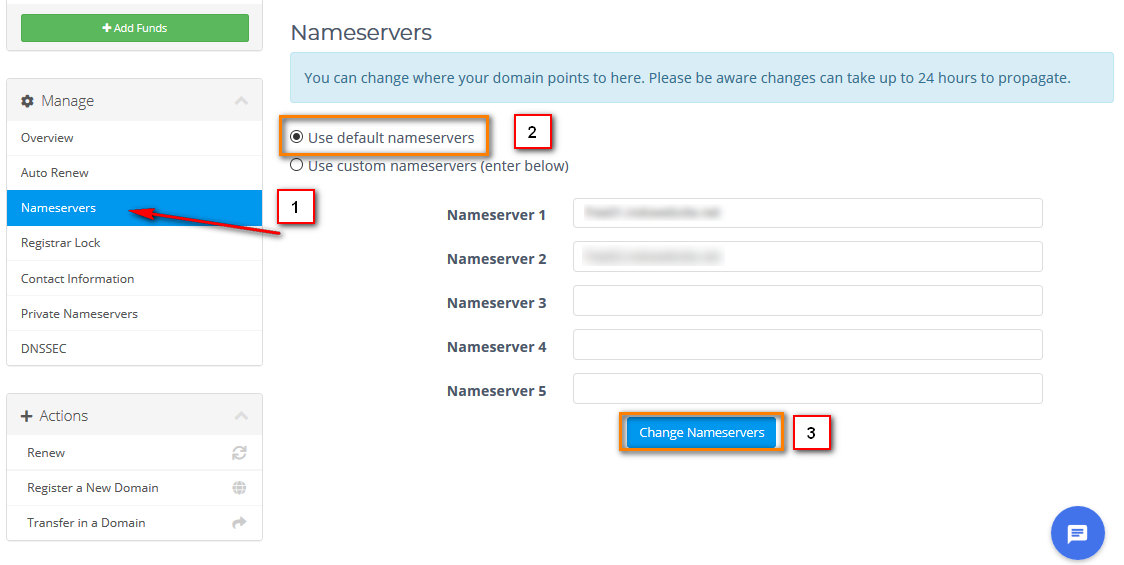1124x565 pixels.
Task: Select Nameservers in the sidebar
Action: coord(135,208)
